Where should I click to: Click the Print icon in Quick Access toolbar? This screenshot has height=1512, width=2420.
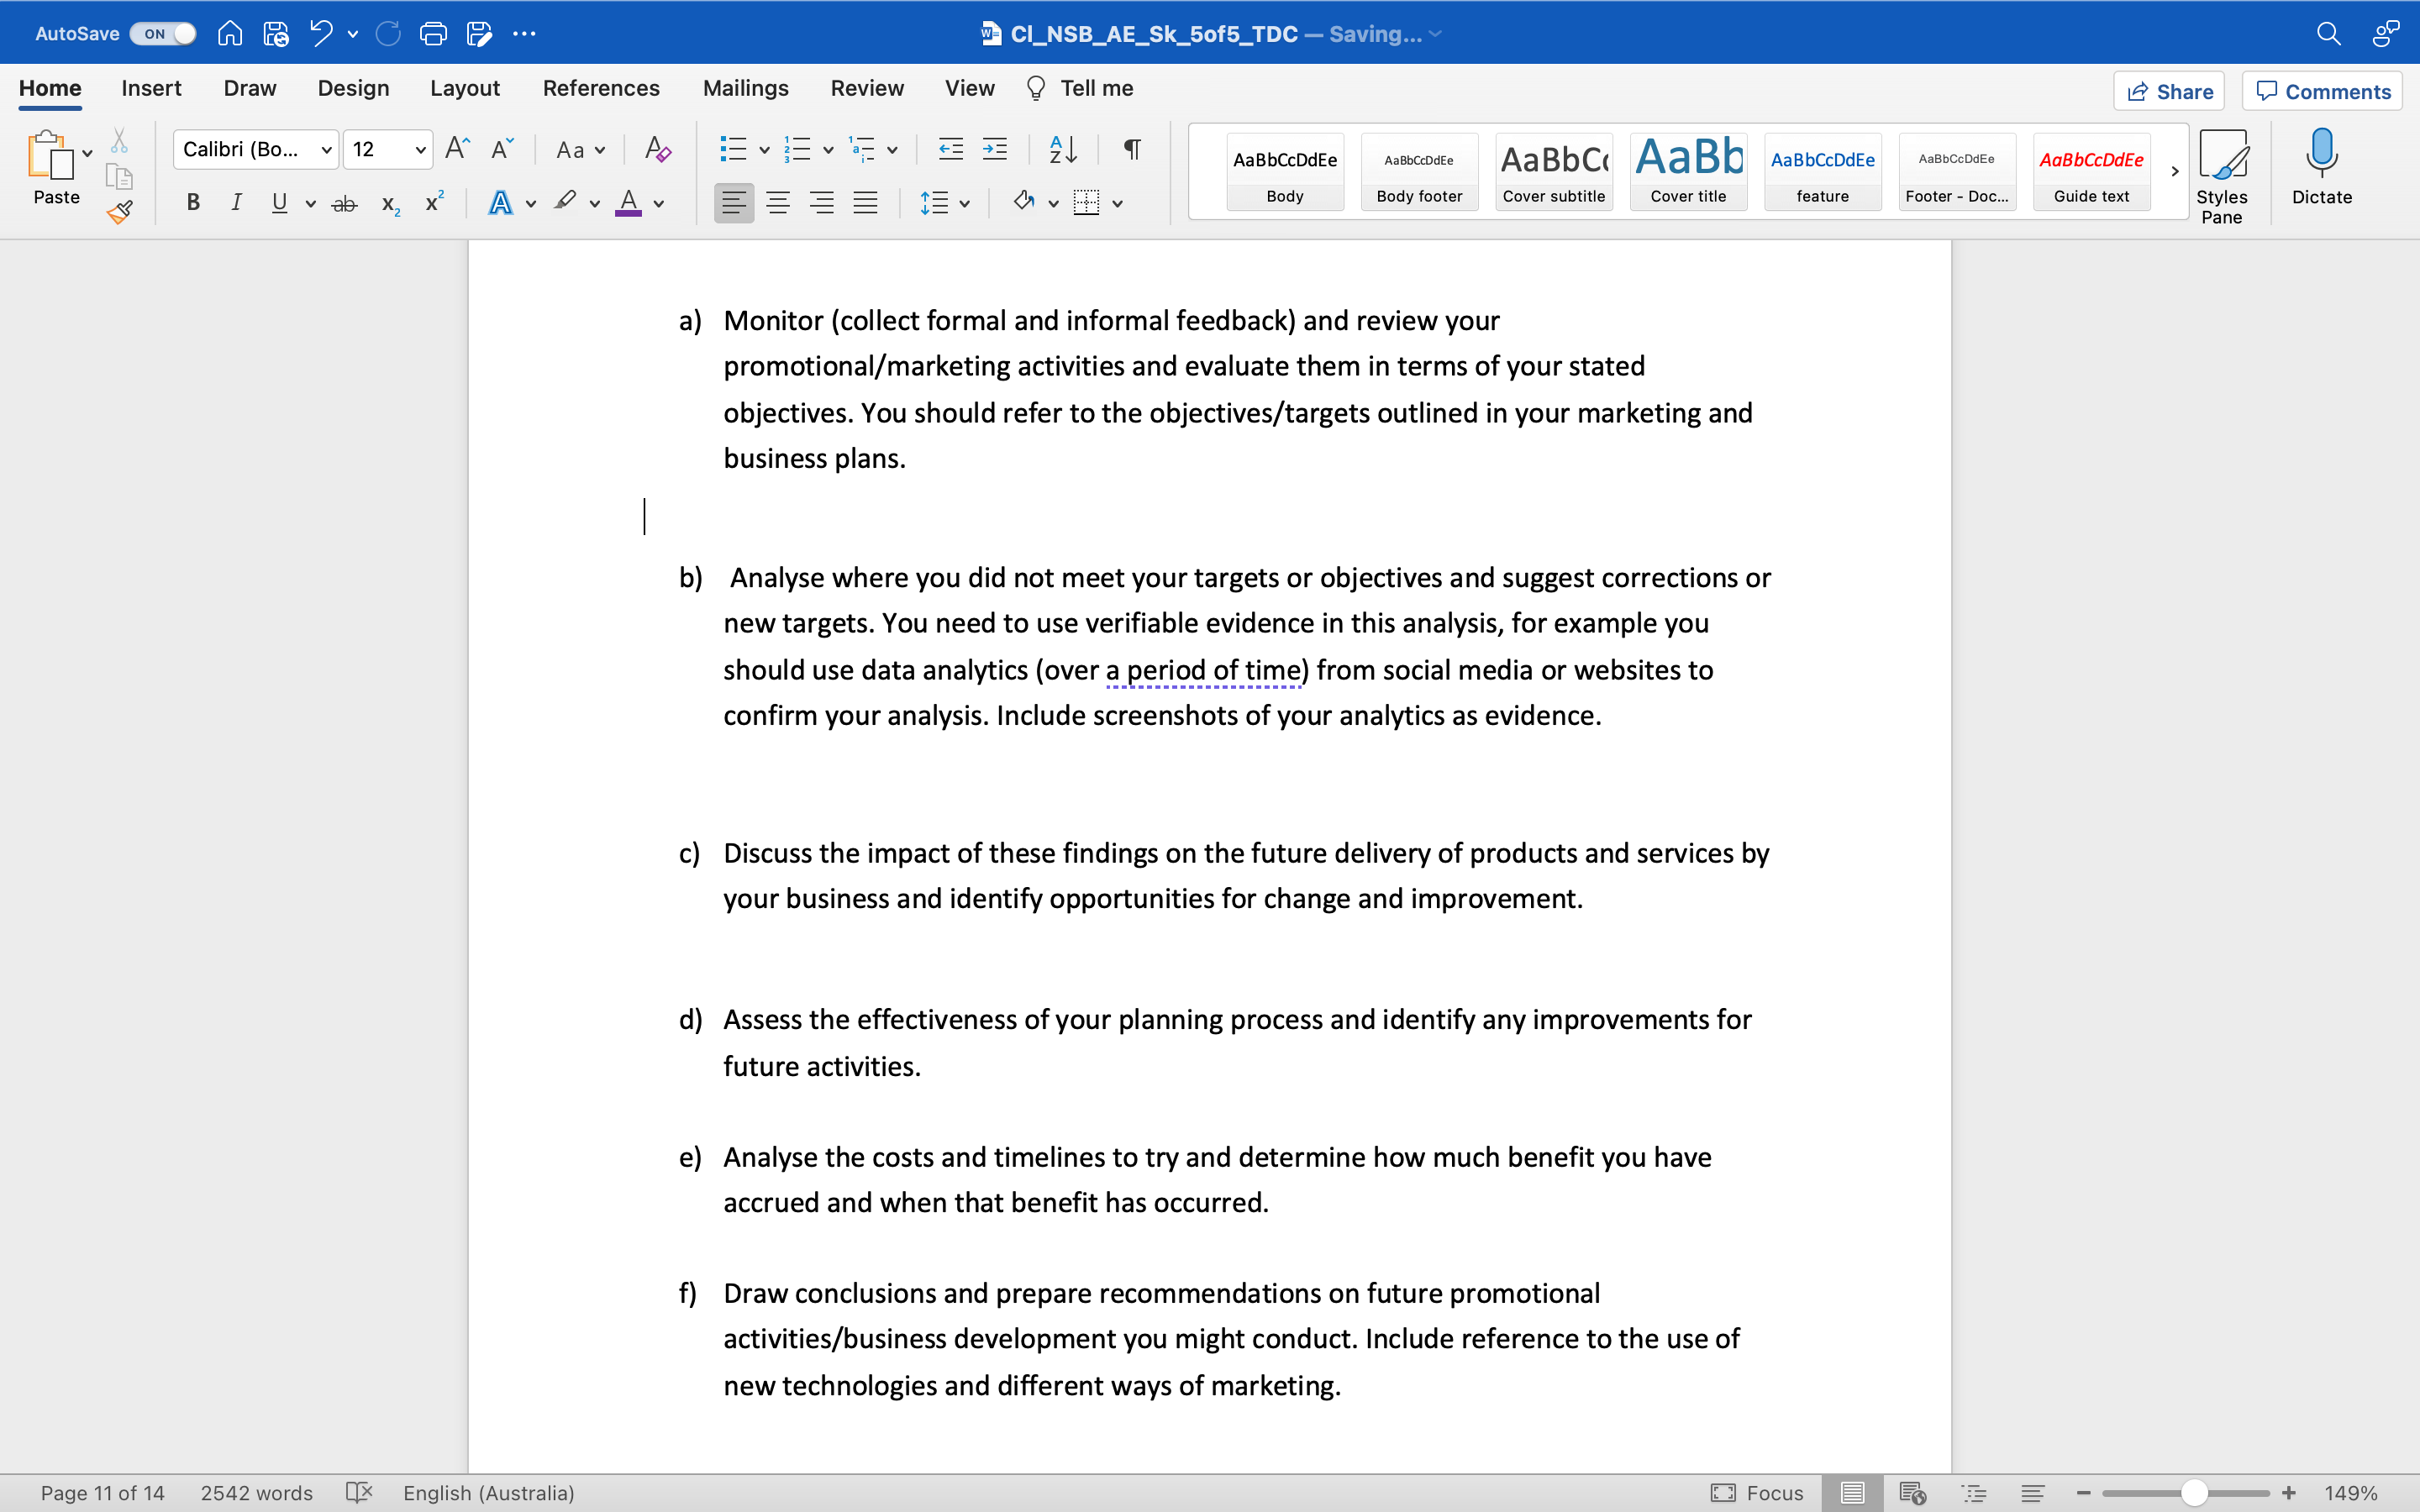[433, 33]
